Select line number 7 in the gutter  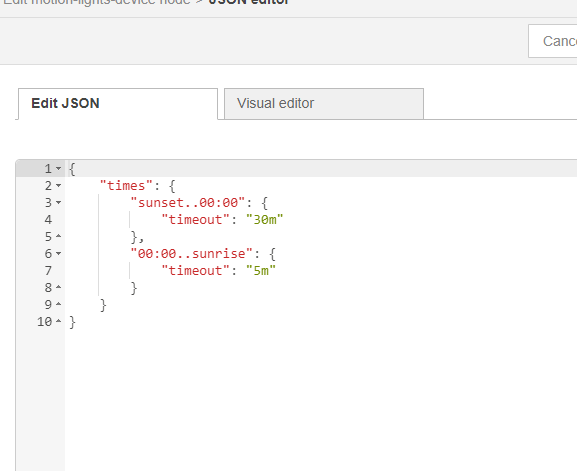(x=48, y=271)
